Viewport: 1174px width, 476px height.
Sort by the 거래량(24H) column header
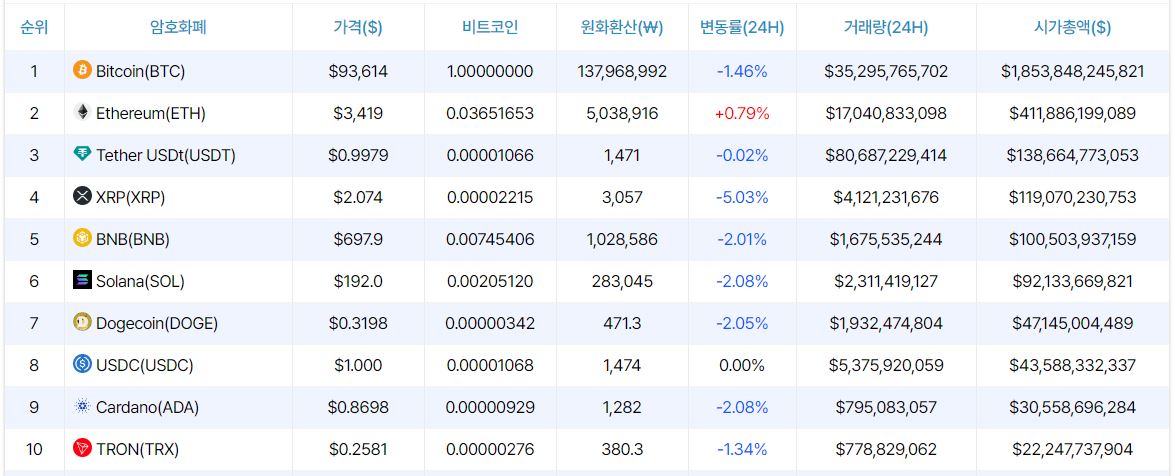[886, 28]
